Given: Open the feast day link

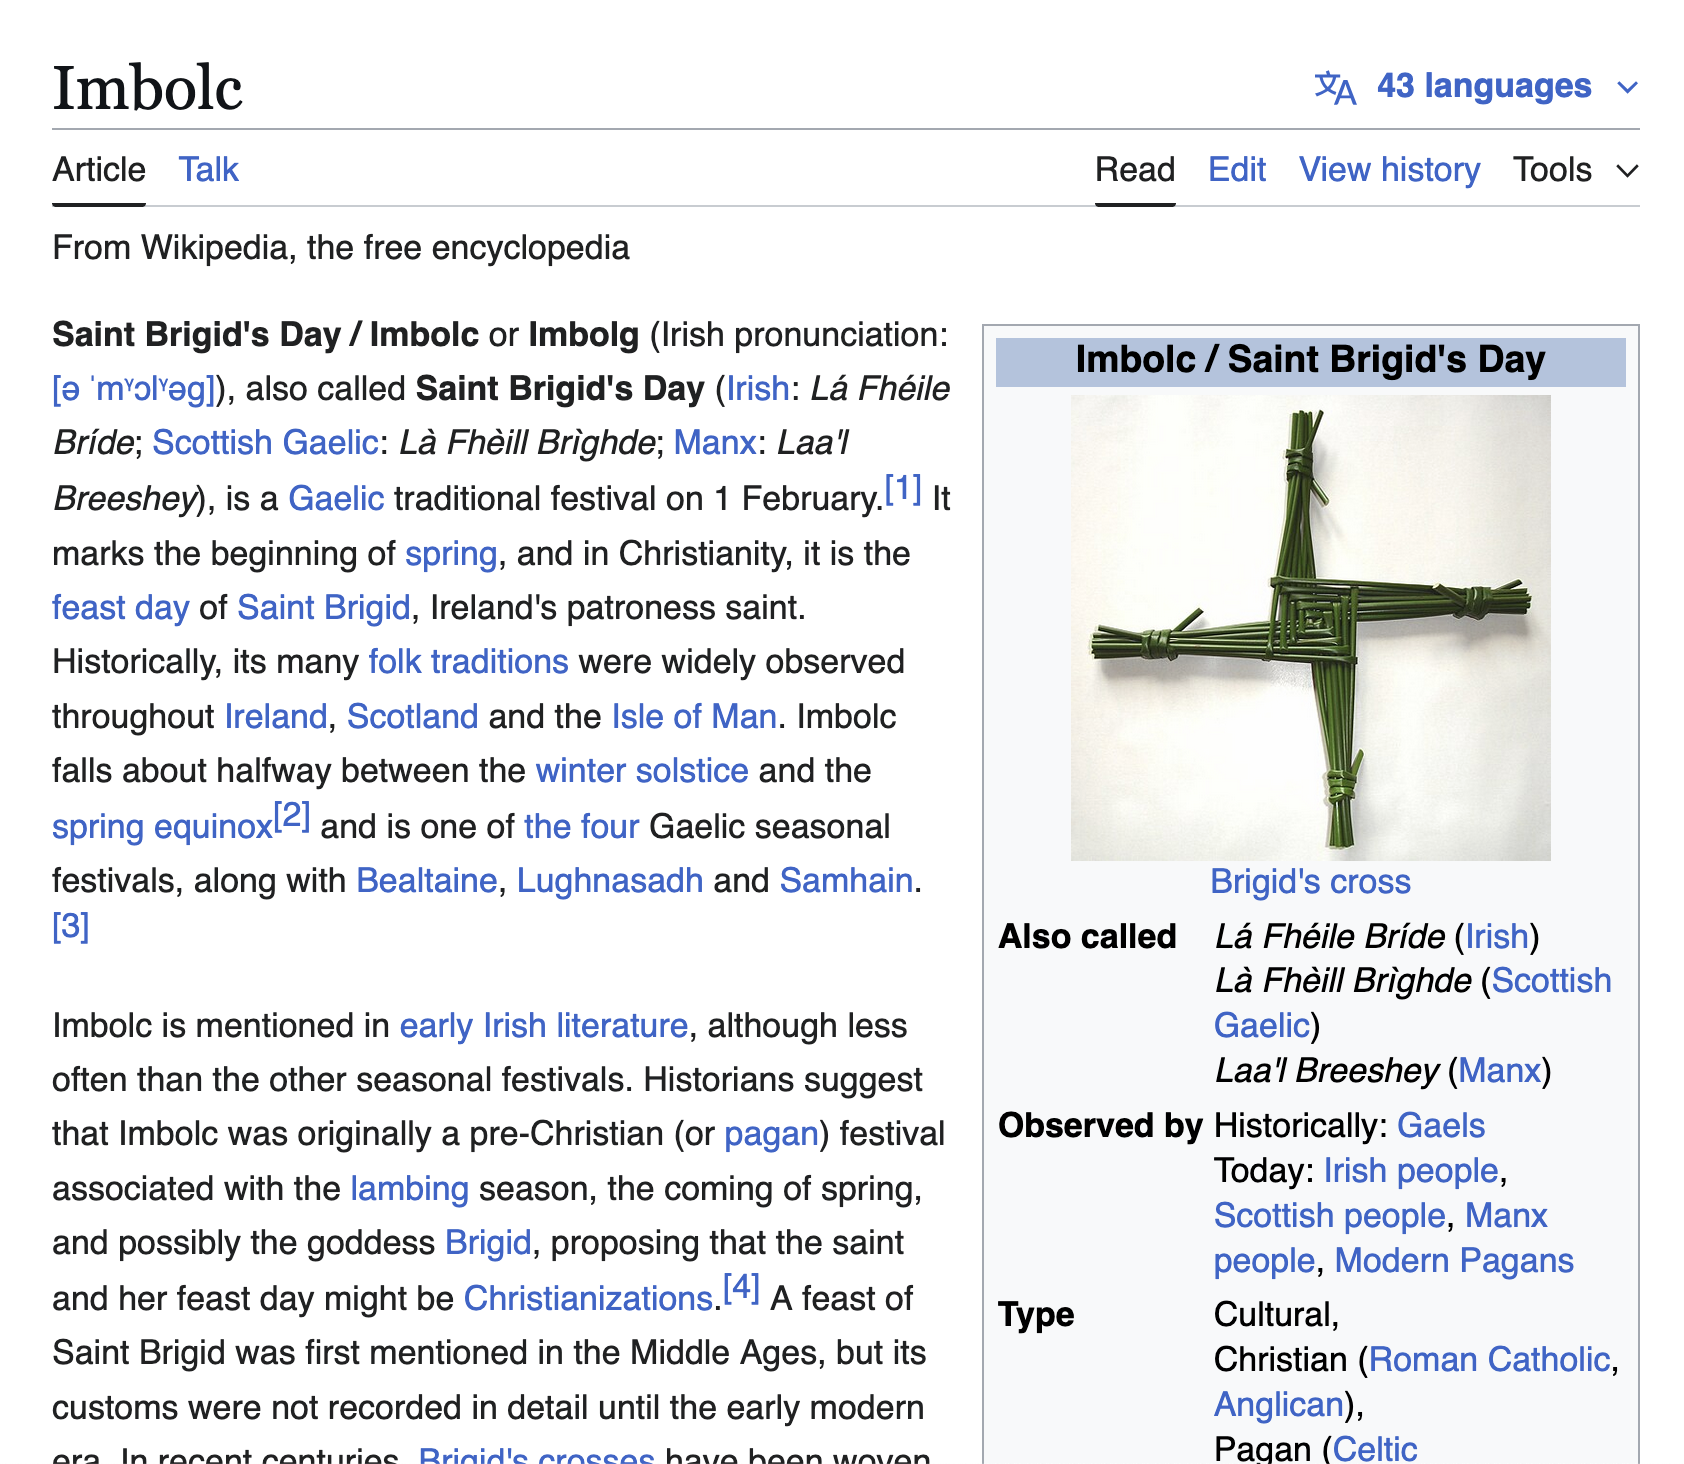Looking at the screenshot, I should (120, 608).
